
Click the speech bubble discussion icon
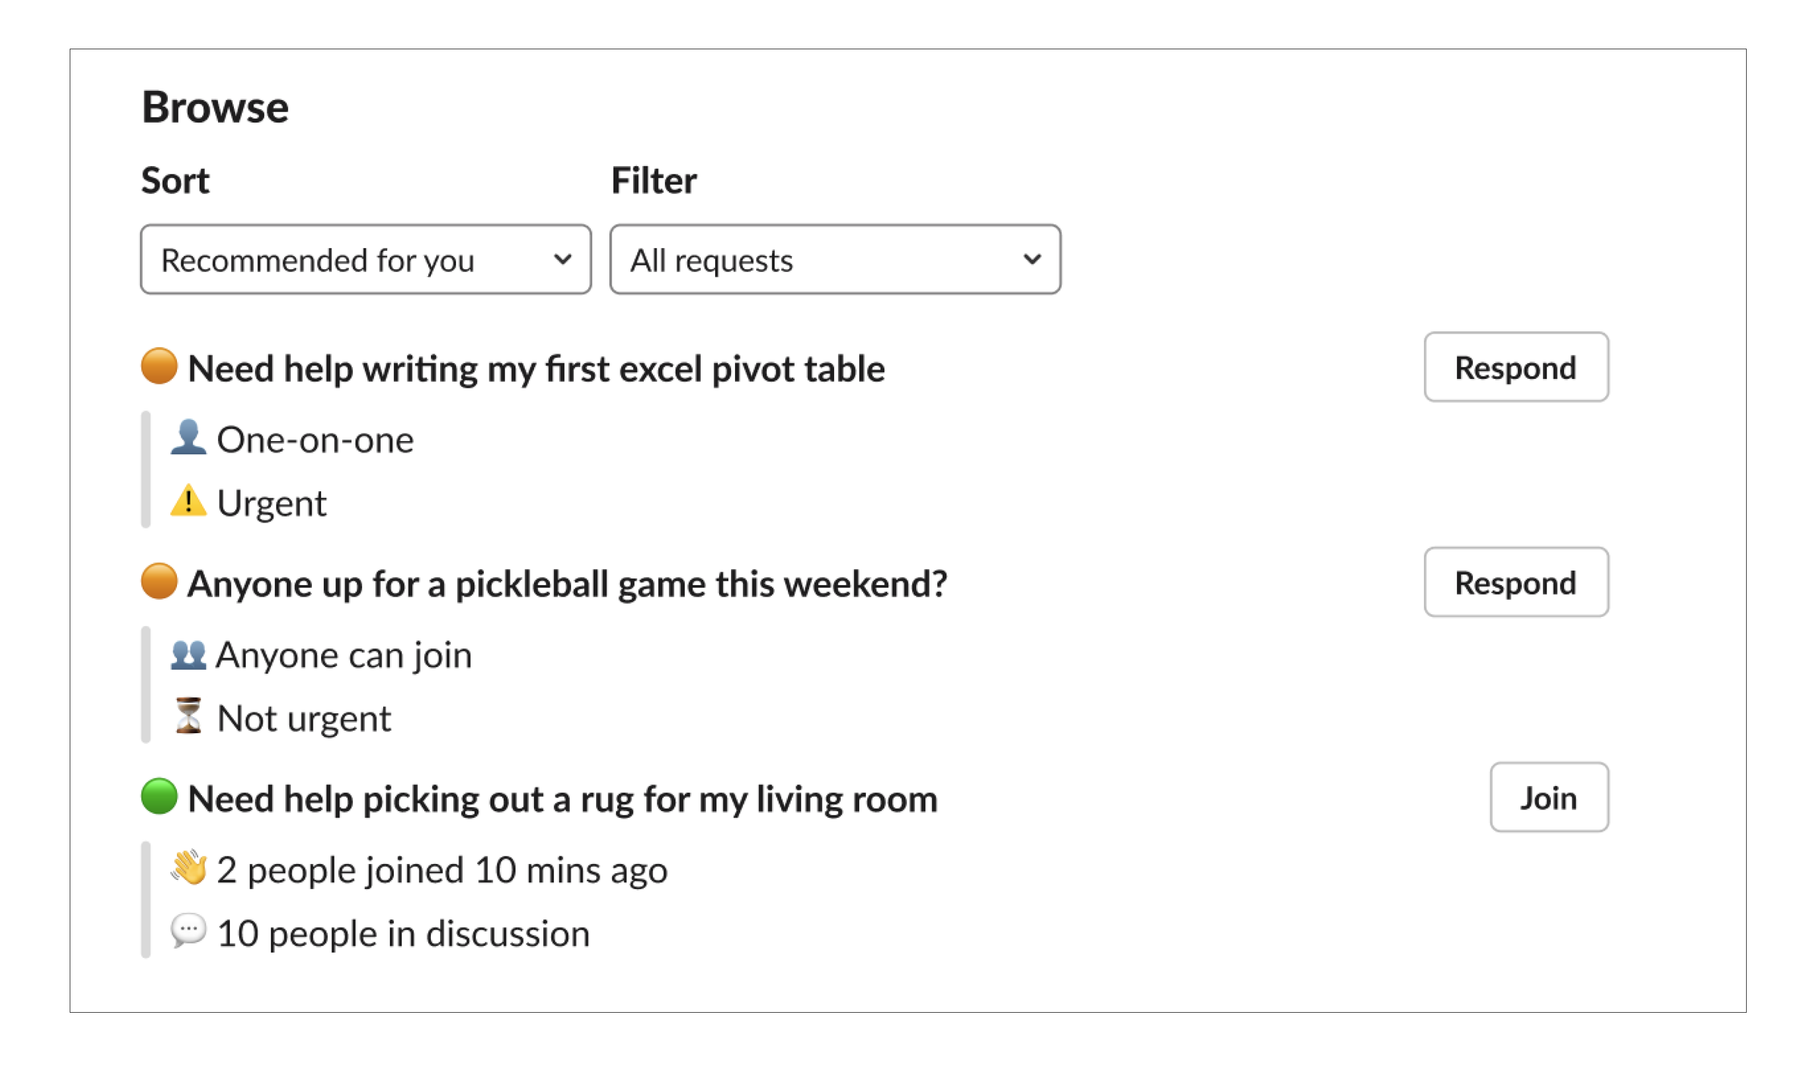coord(188,931)
